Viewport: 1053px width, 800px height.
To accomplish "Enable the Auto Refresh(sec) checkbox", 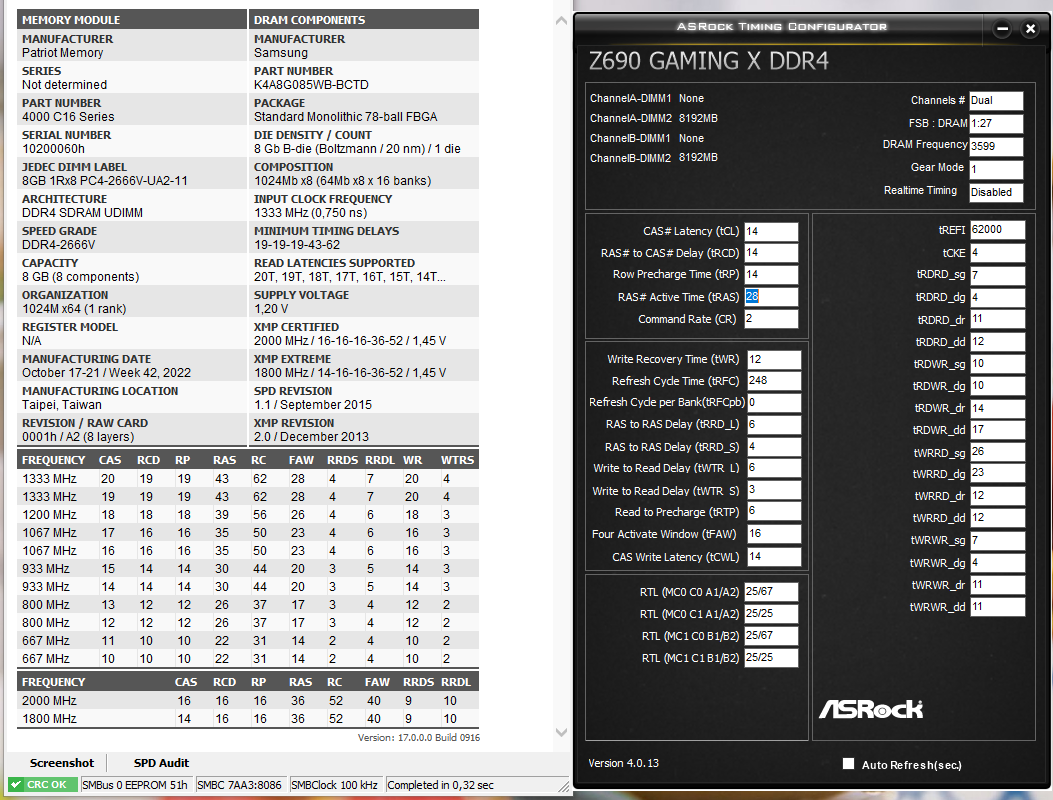I will click(x=848, y=764).
